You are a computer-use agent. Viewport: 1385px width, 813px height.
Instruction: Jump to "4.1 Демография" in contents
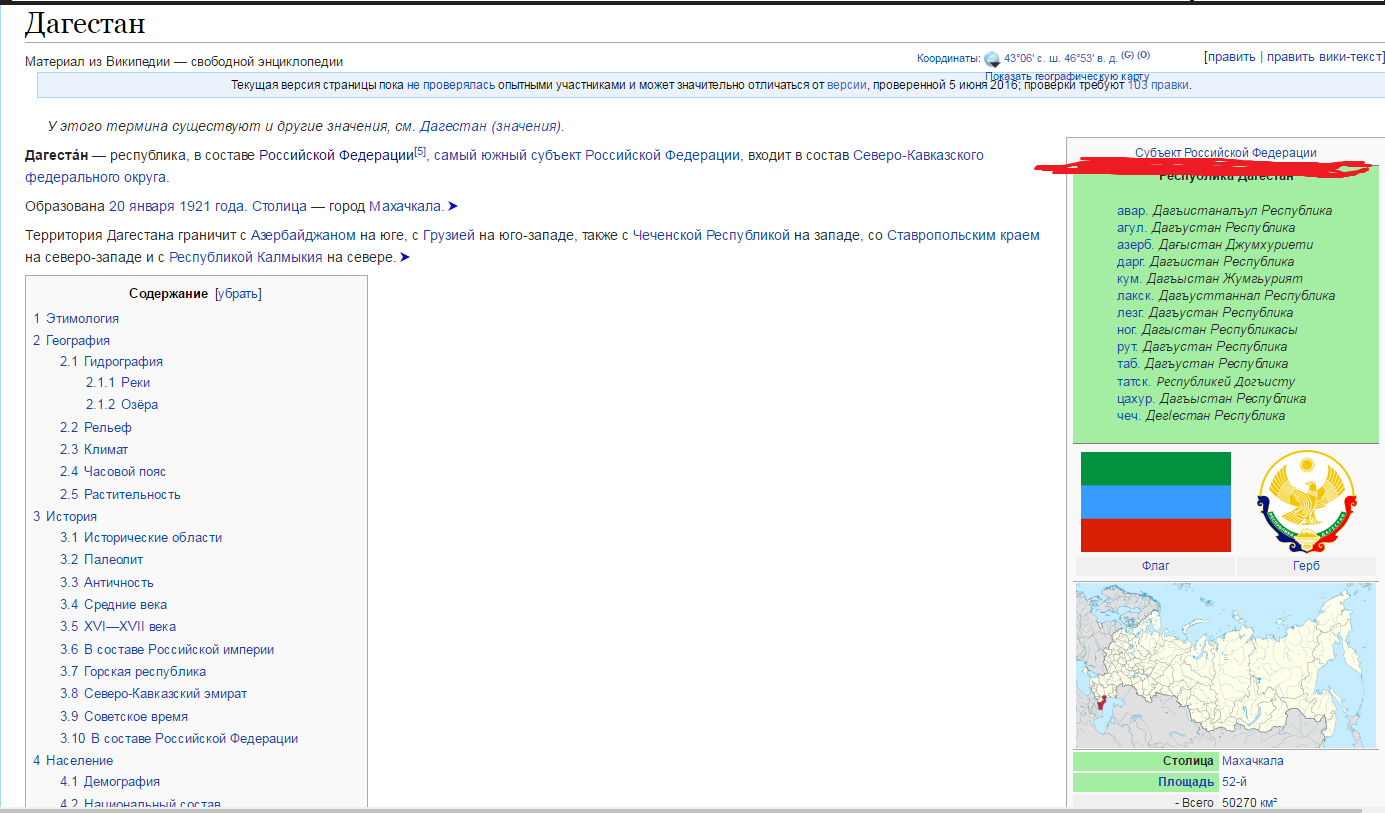(x=110, y=782)
